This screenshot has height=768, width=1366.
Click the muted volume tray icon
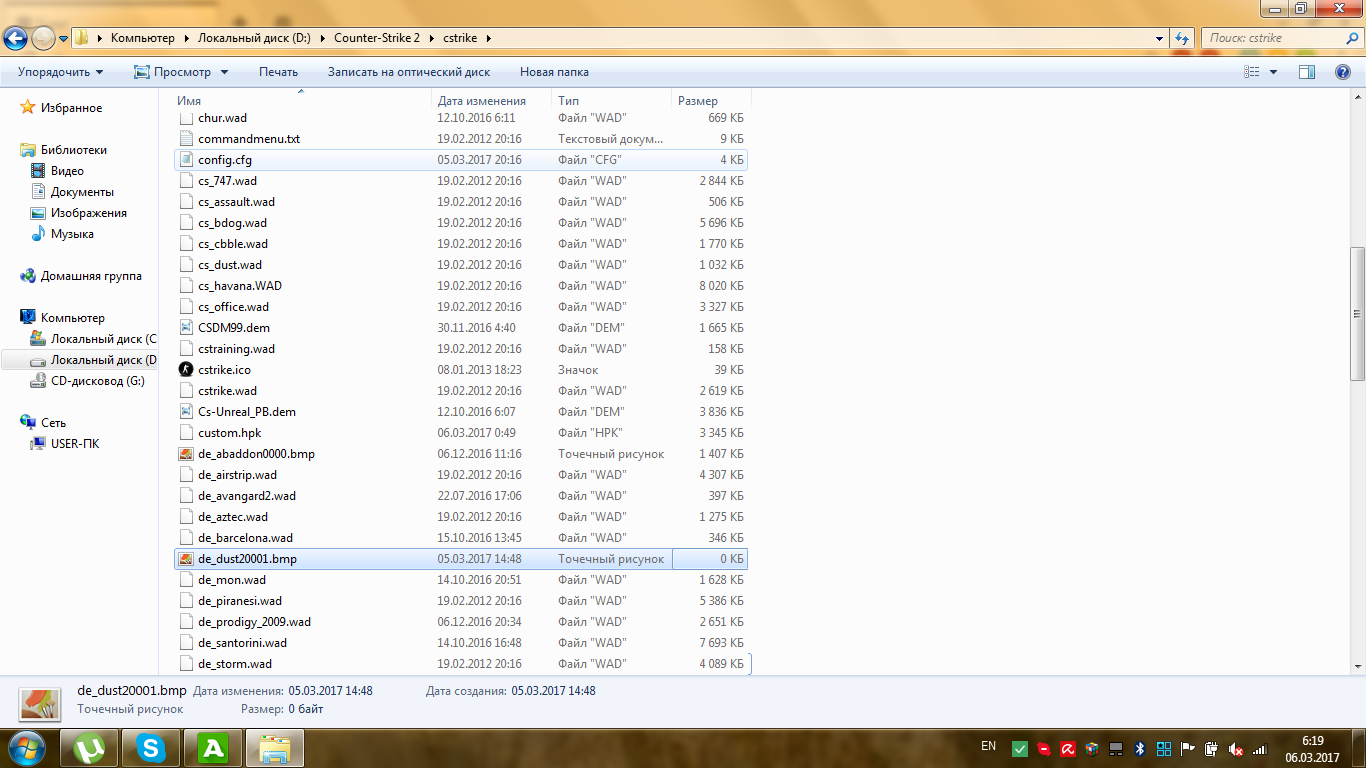coord(1236,748)
